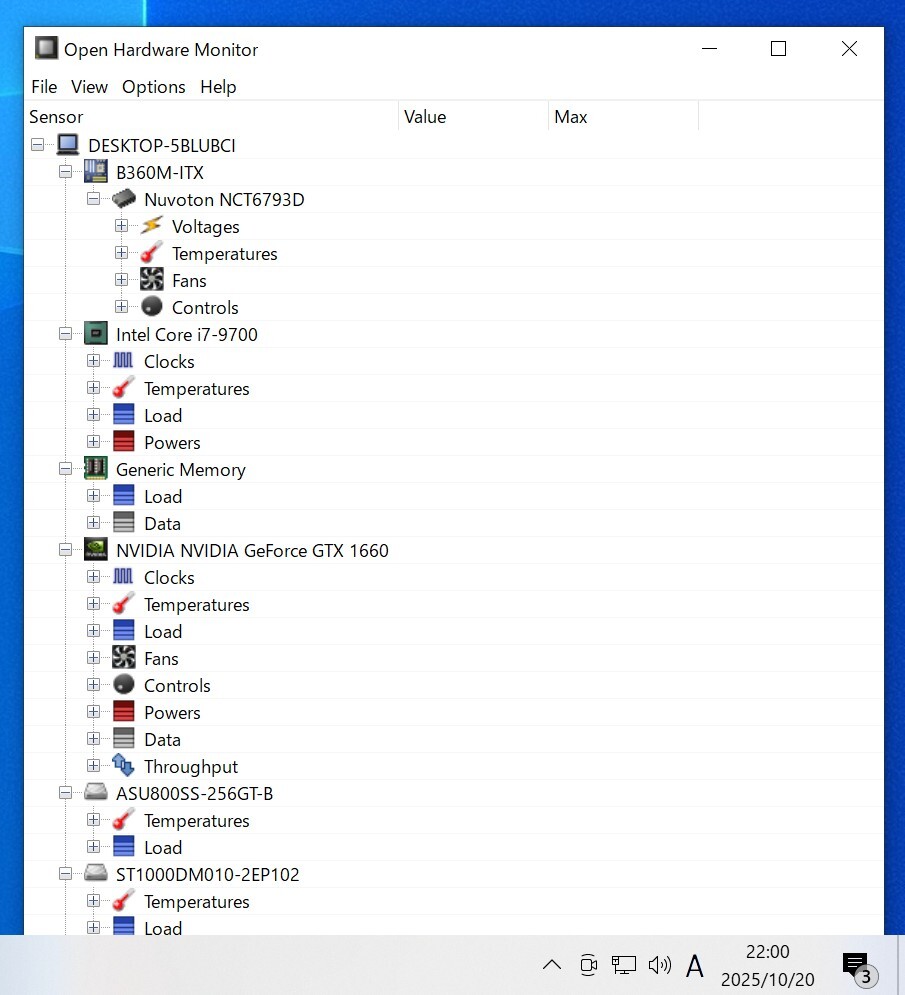905x995 pixels.
Task: Click the thermometer icon under ASU800SS-256GT-B
Action: 123,819
